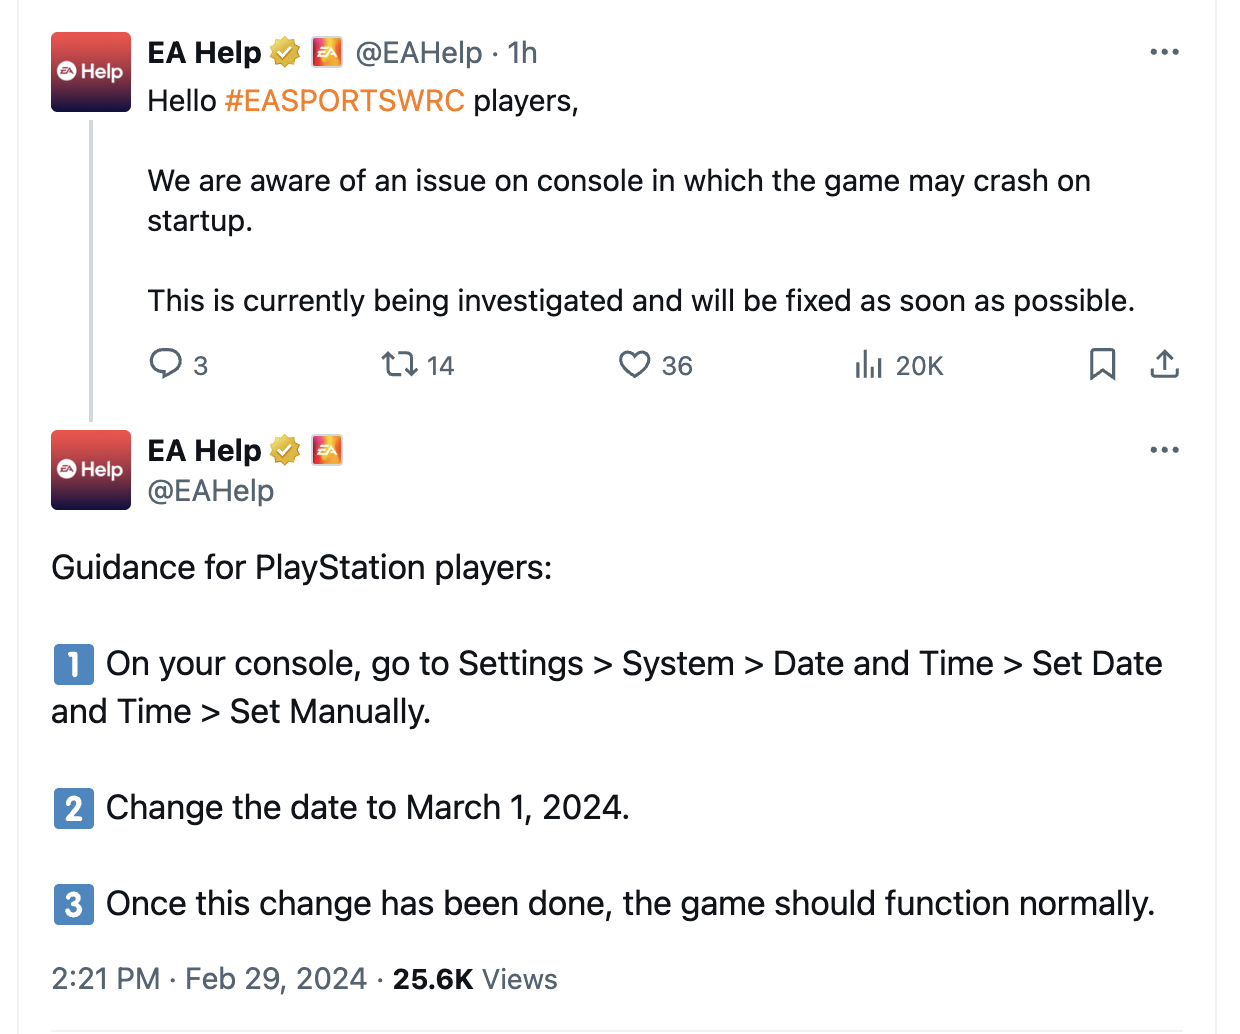Image resolution: width=1240 pixels, height=1034 pixels.
Task: Open more options menu on second tweet
Action: tap(1164, 450)
